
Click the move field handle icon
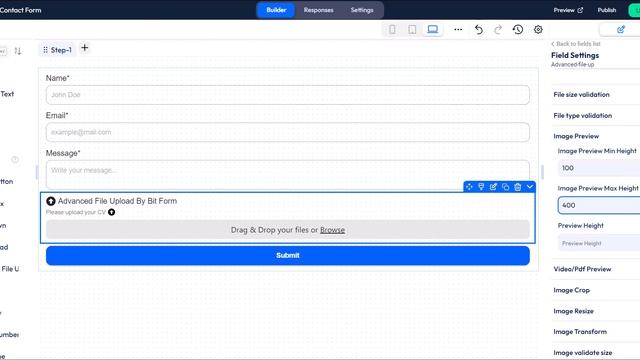pyautogui.click(x=469, y=187)
